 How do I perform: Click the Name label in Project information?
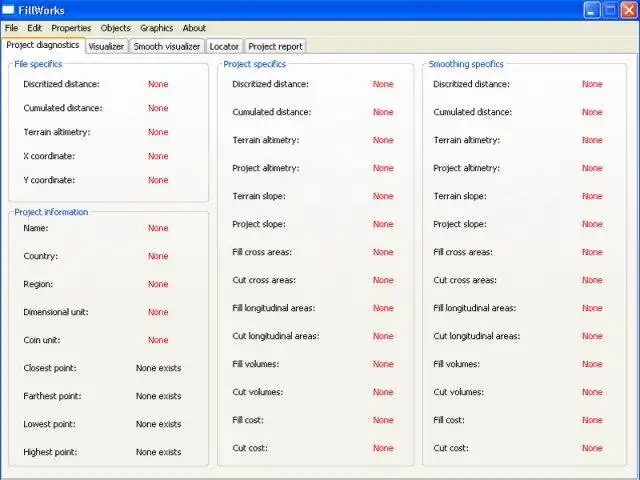tap(36, 228)
